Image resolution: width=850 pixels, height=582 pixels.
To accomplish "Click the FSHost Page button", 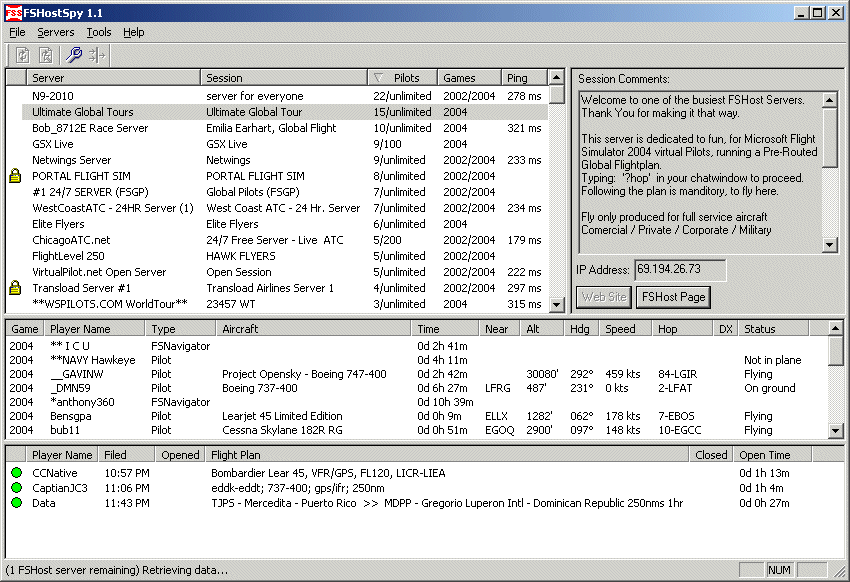I will 673,297.
